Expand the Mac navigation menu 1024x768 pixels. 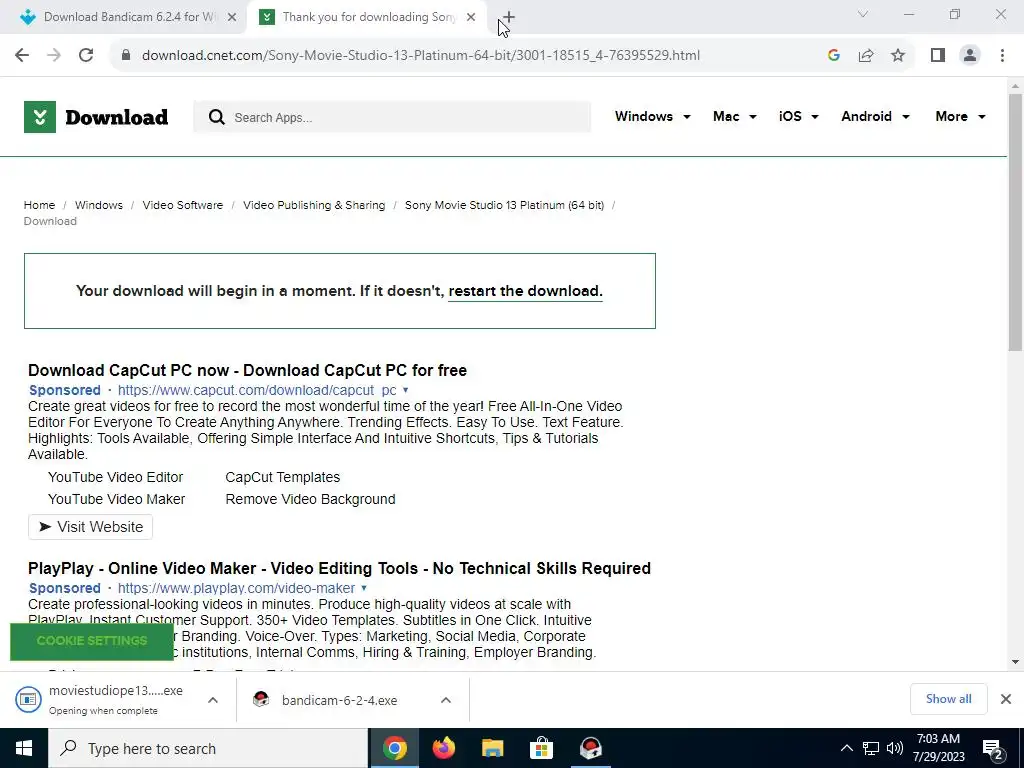tap(735, 116)
